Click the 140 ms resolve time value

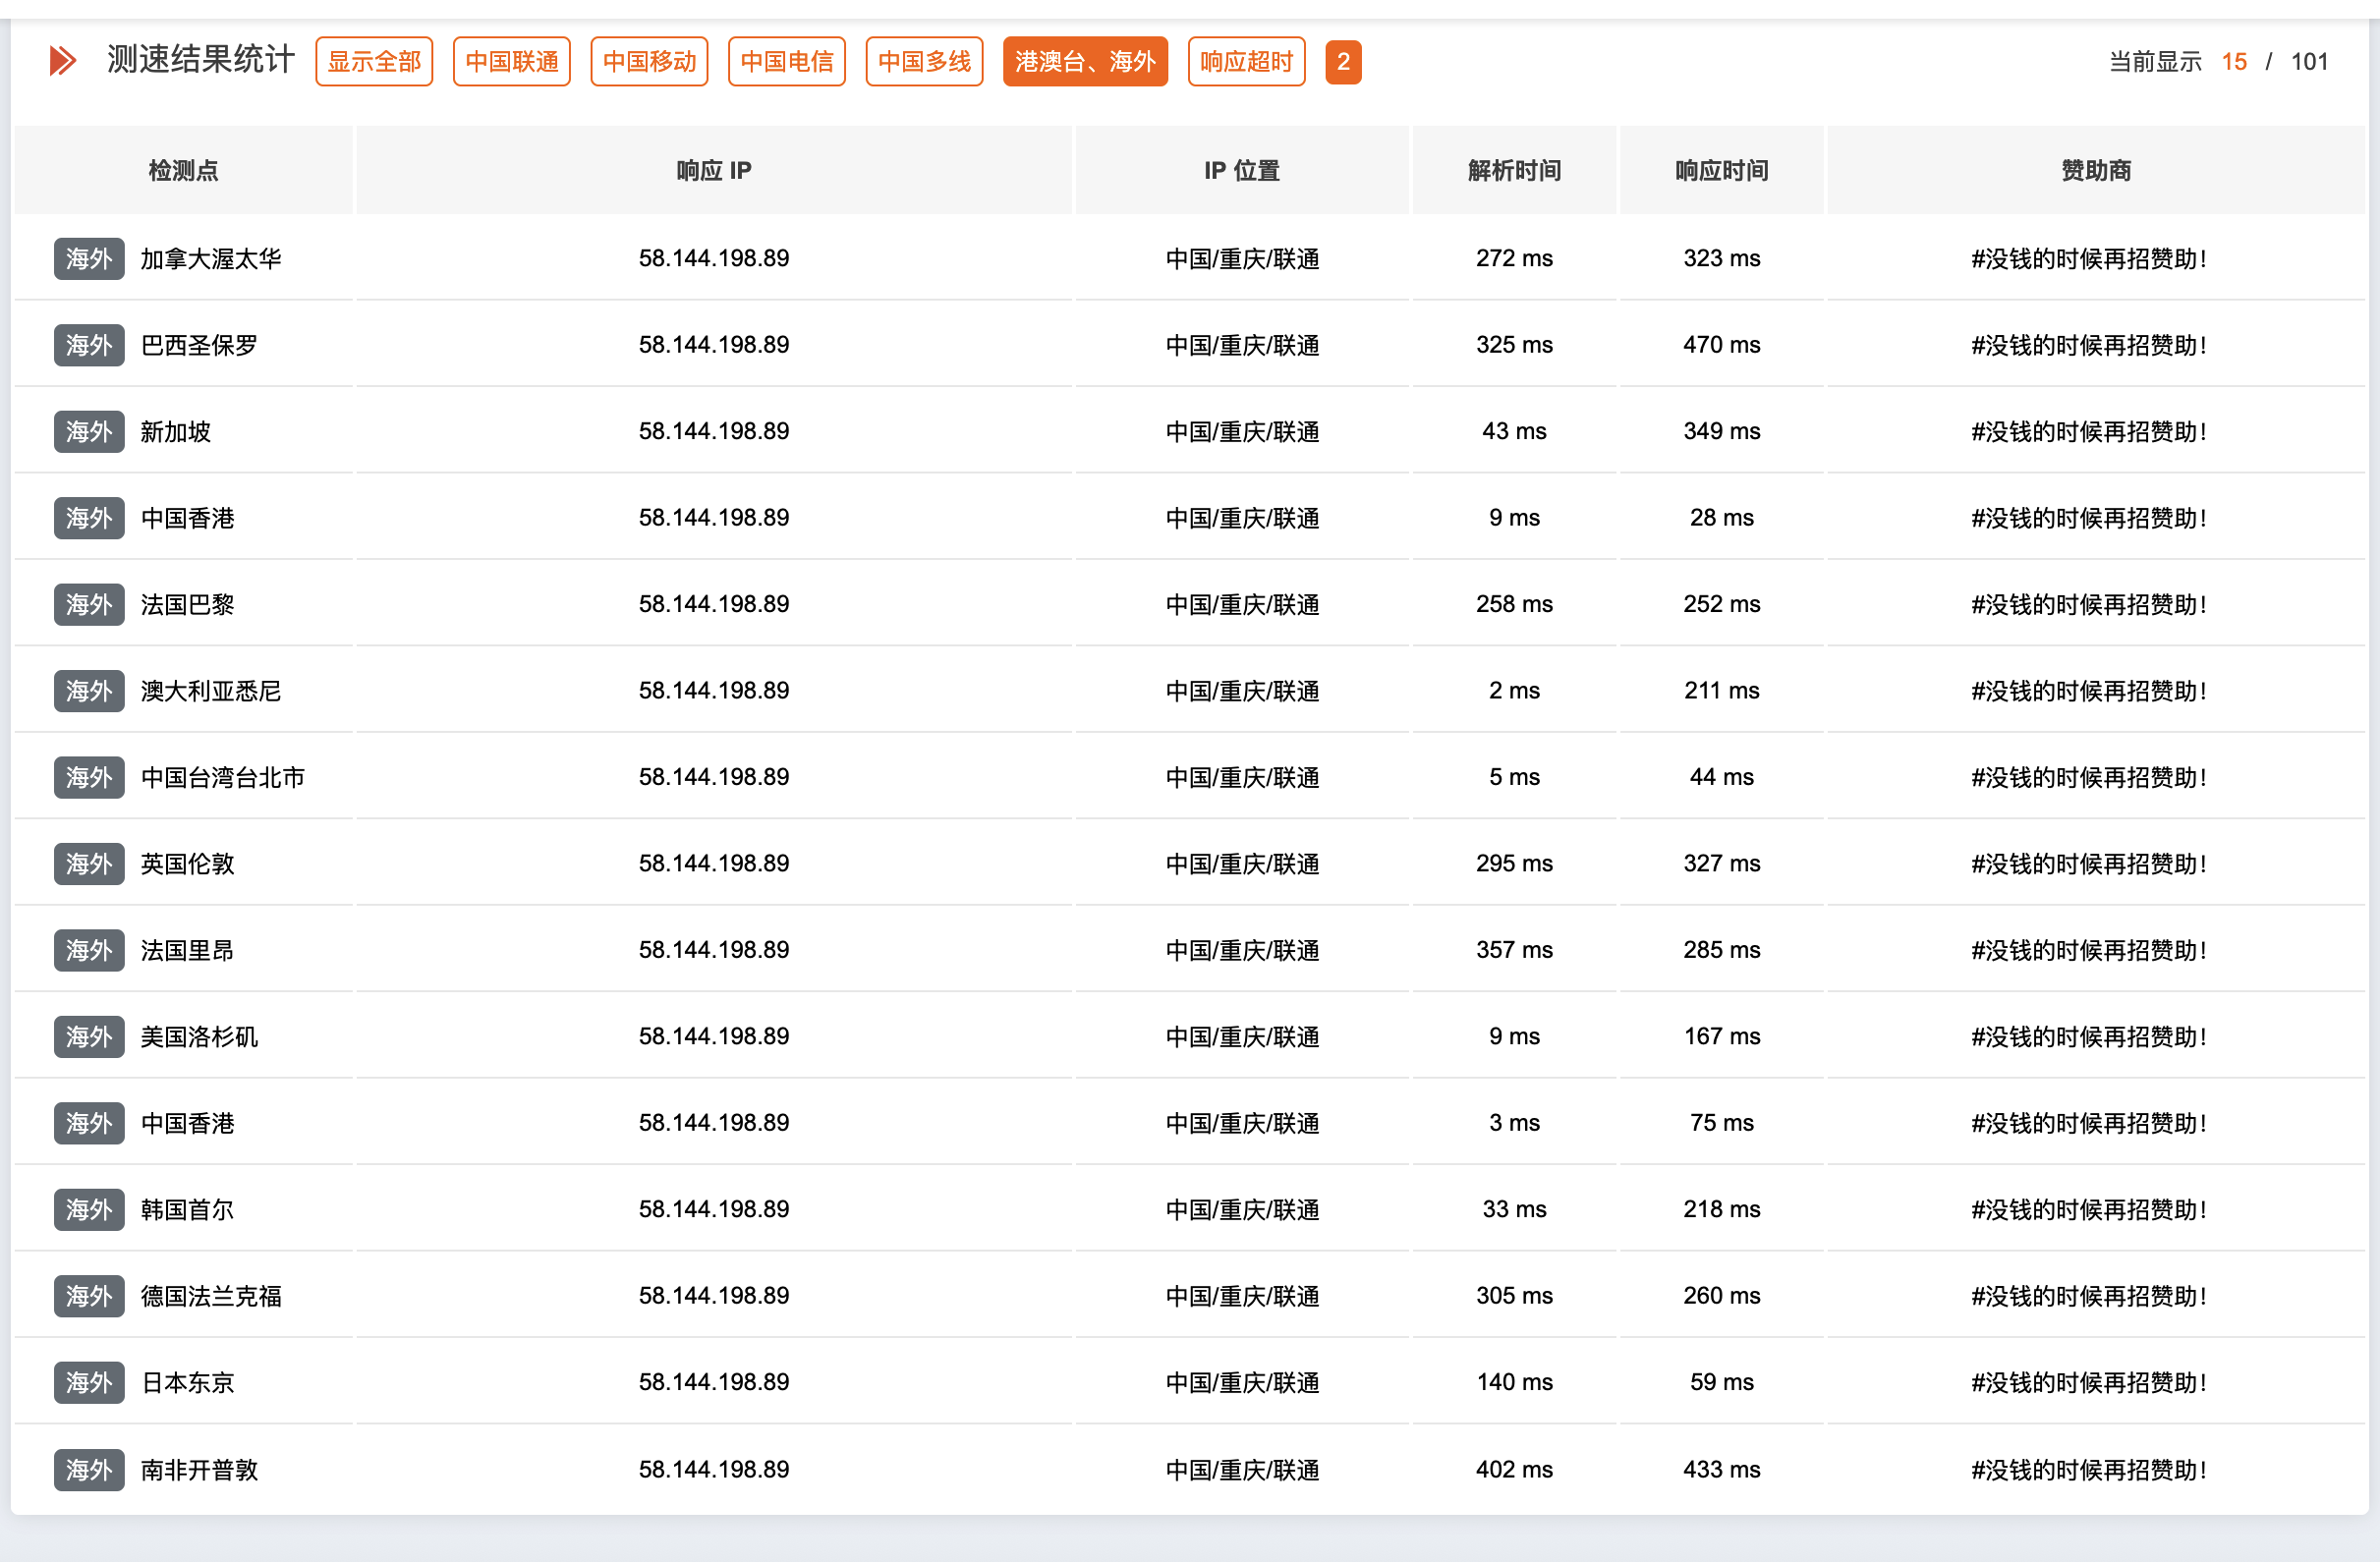tap(1514, 1382)
